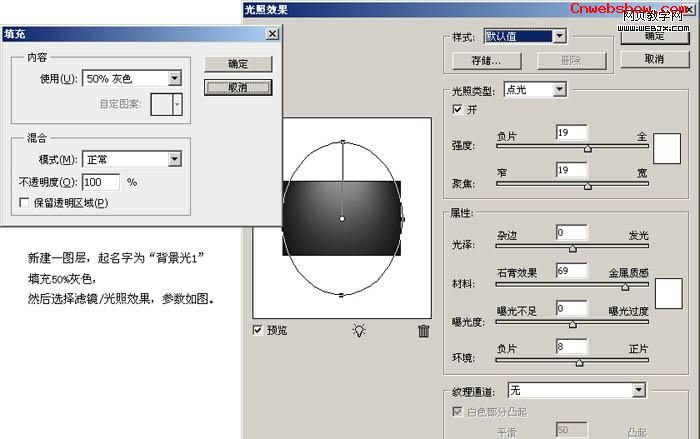Click 取消 in the 填充 dialog
Viewport: 700px width, 439px height.
coord(238,87)
